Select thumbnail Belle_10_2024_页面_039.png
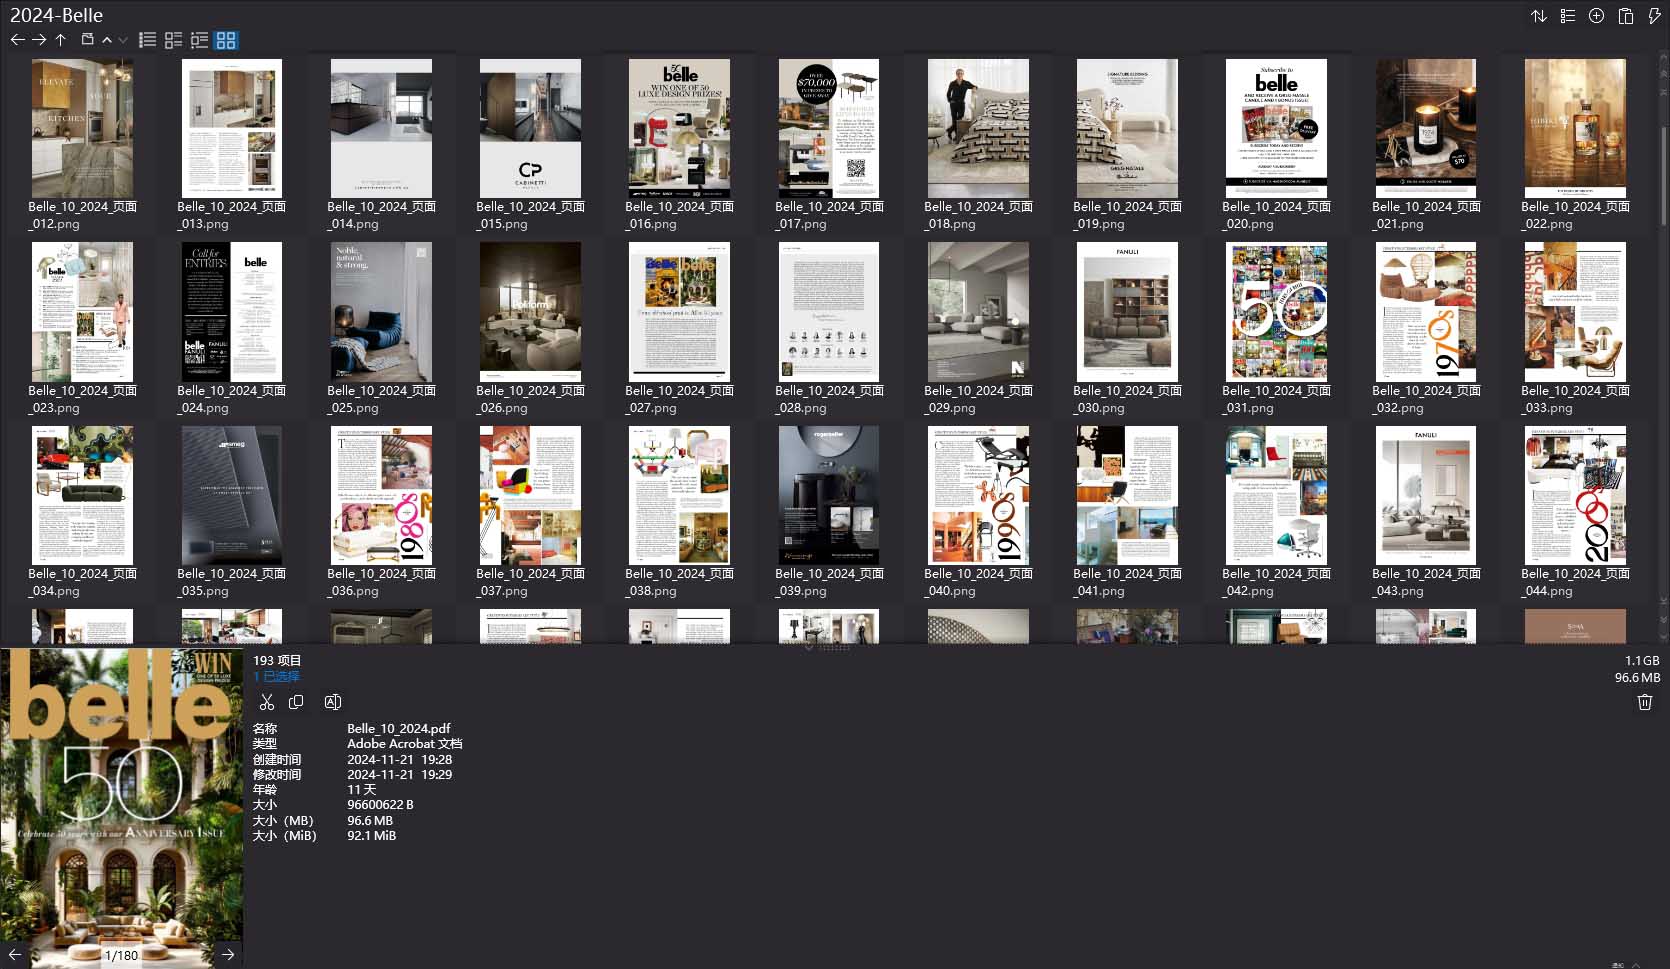This screenshot has height=969, width=1670. tap(829, 495)
